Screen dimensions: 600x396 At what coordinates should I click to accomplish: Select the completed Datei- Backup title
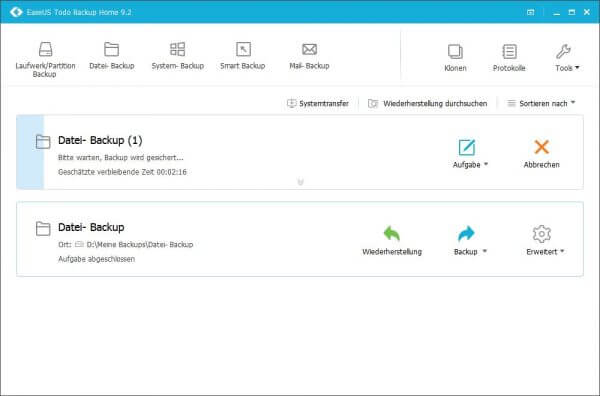(x=91, y=227)
